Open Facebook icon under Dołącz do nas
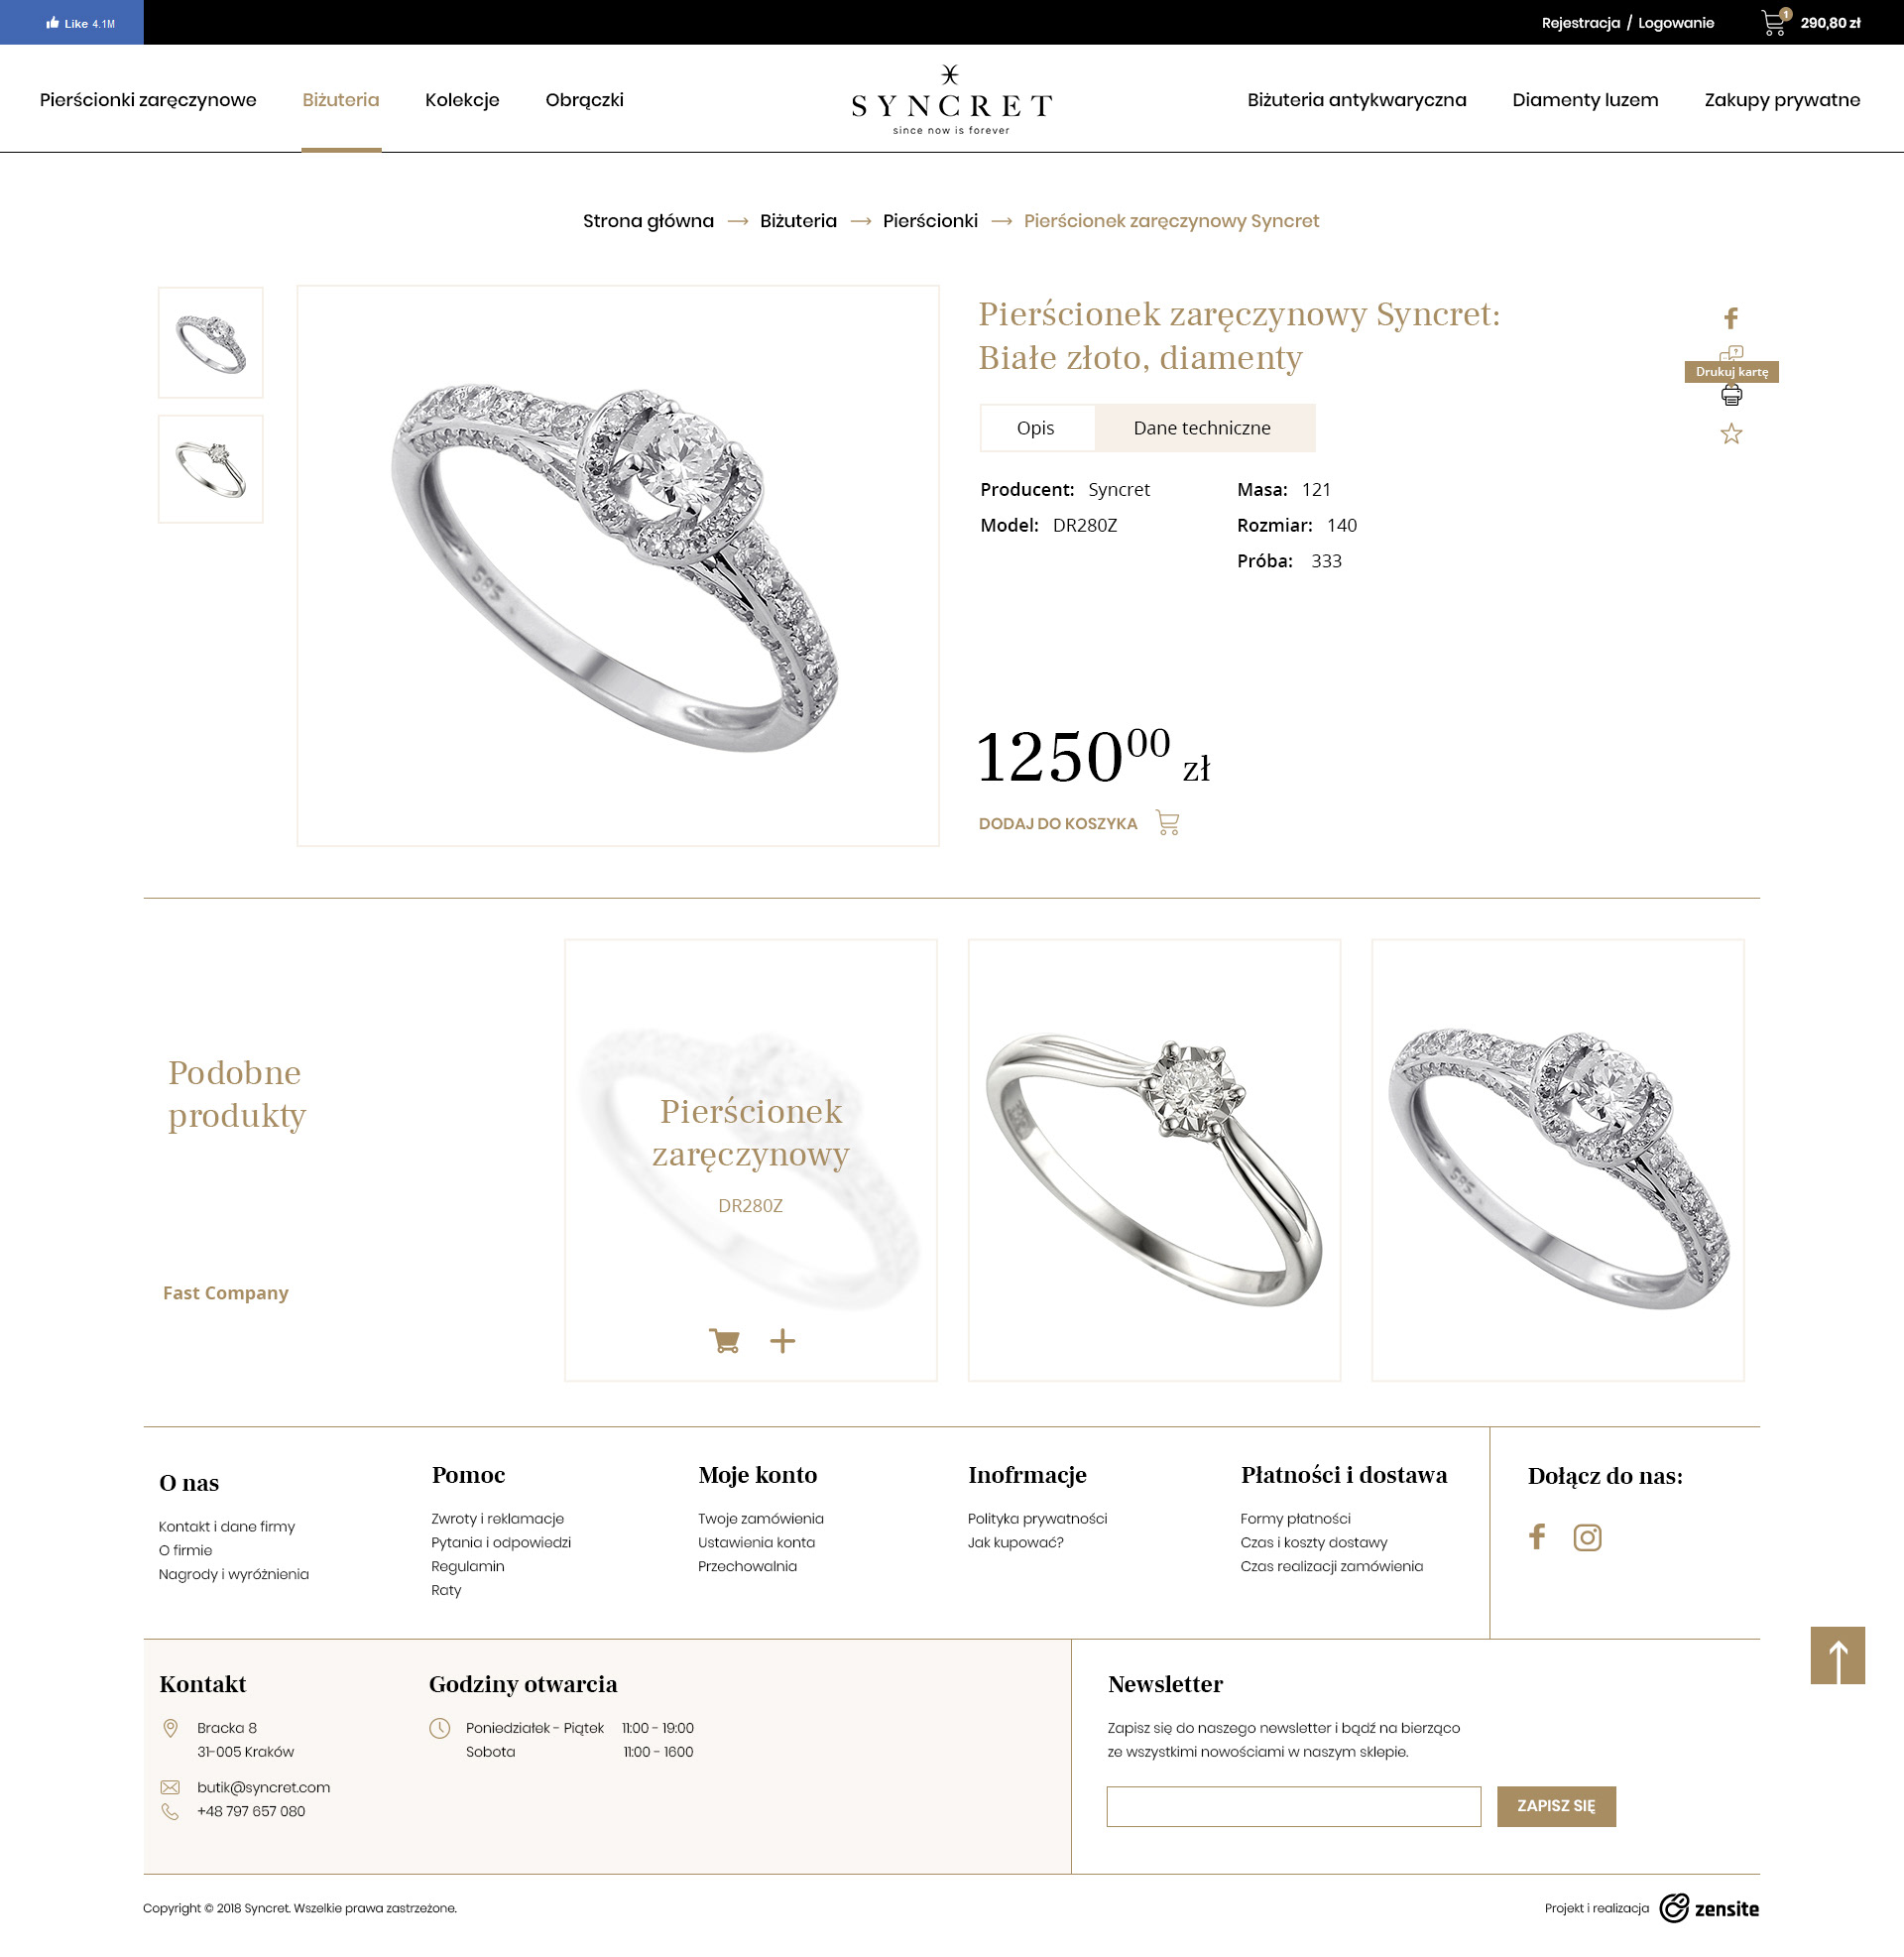 1537,1536
